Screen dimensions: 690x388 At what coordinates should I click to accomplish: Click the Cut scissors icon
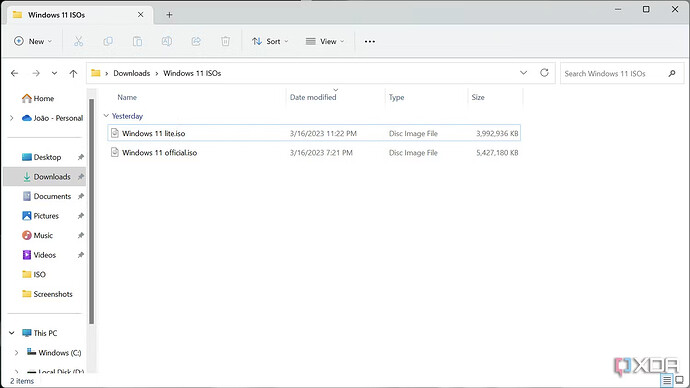pos(78,41)
